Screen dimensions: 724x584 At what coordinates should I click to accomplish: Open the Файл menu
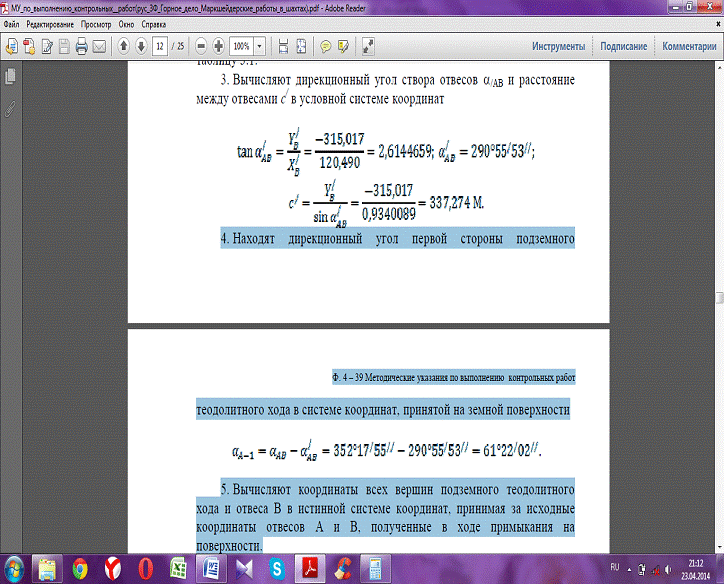pos(12,24)
